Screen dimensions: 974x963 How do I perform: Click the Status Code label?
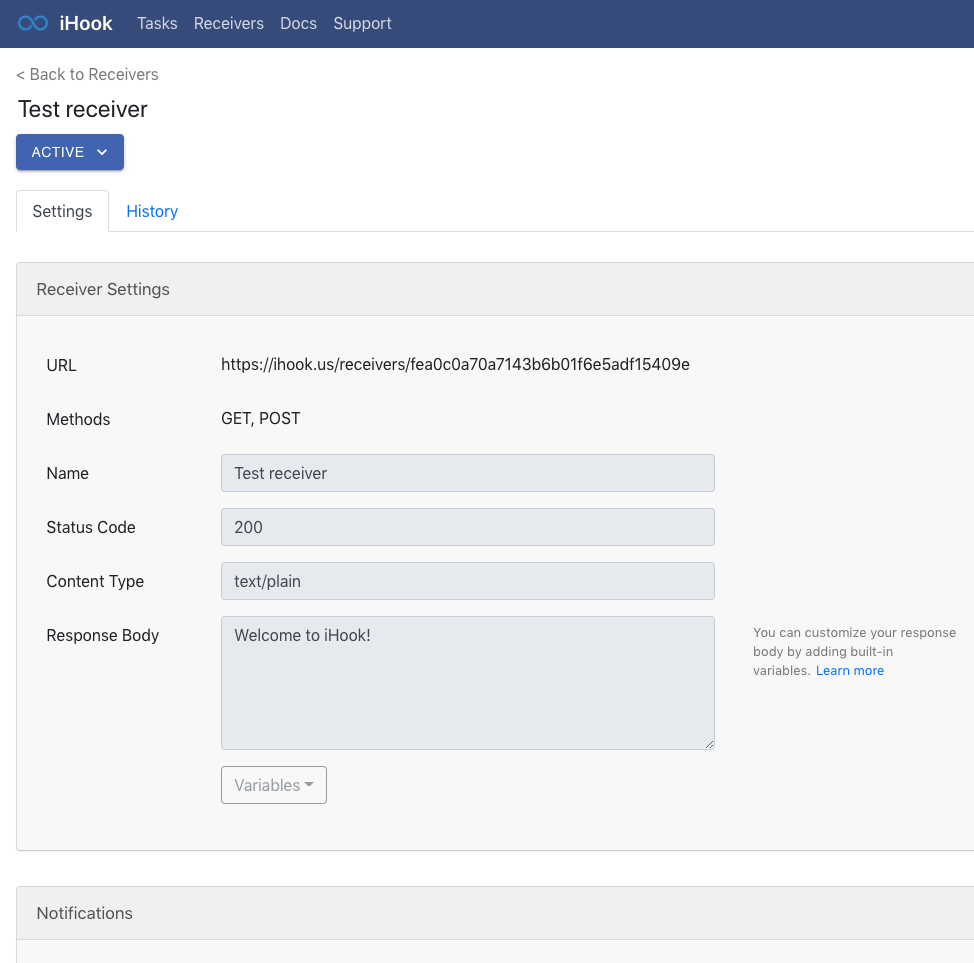click(91, 527)
